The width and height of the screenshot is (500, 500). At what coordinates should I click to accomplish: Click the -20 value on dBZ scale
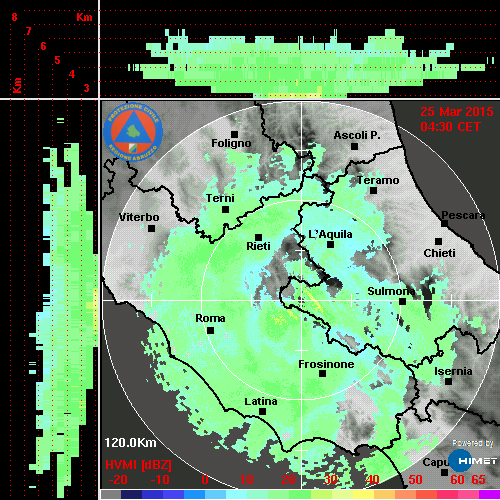pyautogui.click(x=118, y=480)
